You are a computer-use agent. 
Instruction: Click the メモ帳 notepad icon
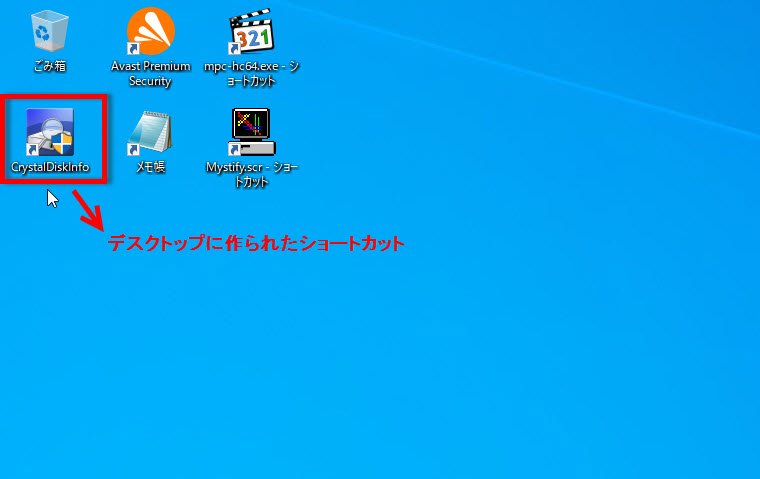(x=150, y=132)
